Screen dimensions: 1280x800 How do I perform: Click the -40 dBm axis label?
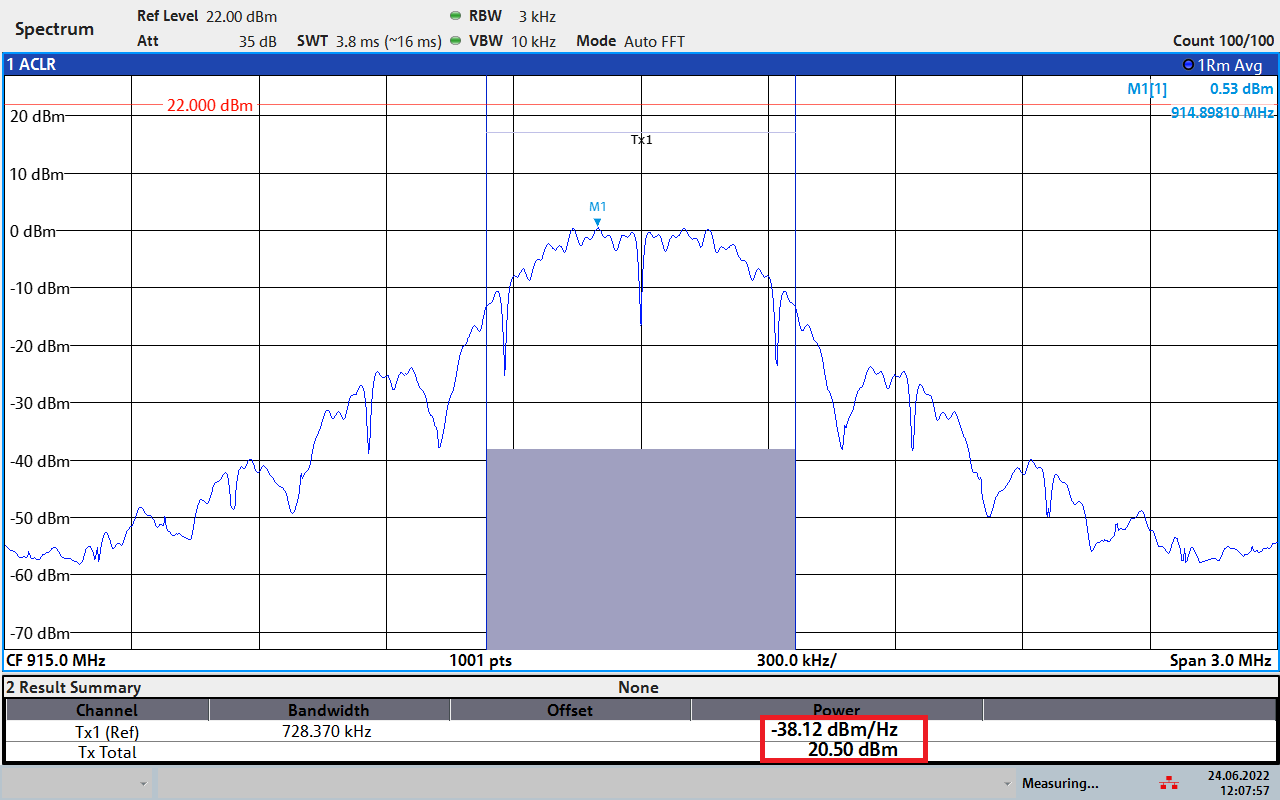(x=38, y=462)
